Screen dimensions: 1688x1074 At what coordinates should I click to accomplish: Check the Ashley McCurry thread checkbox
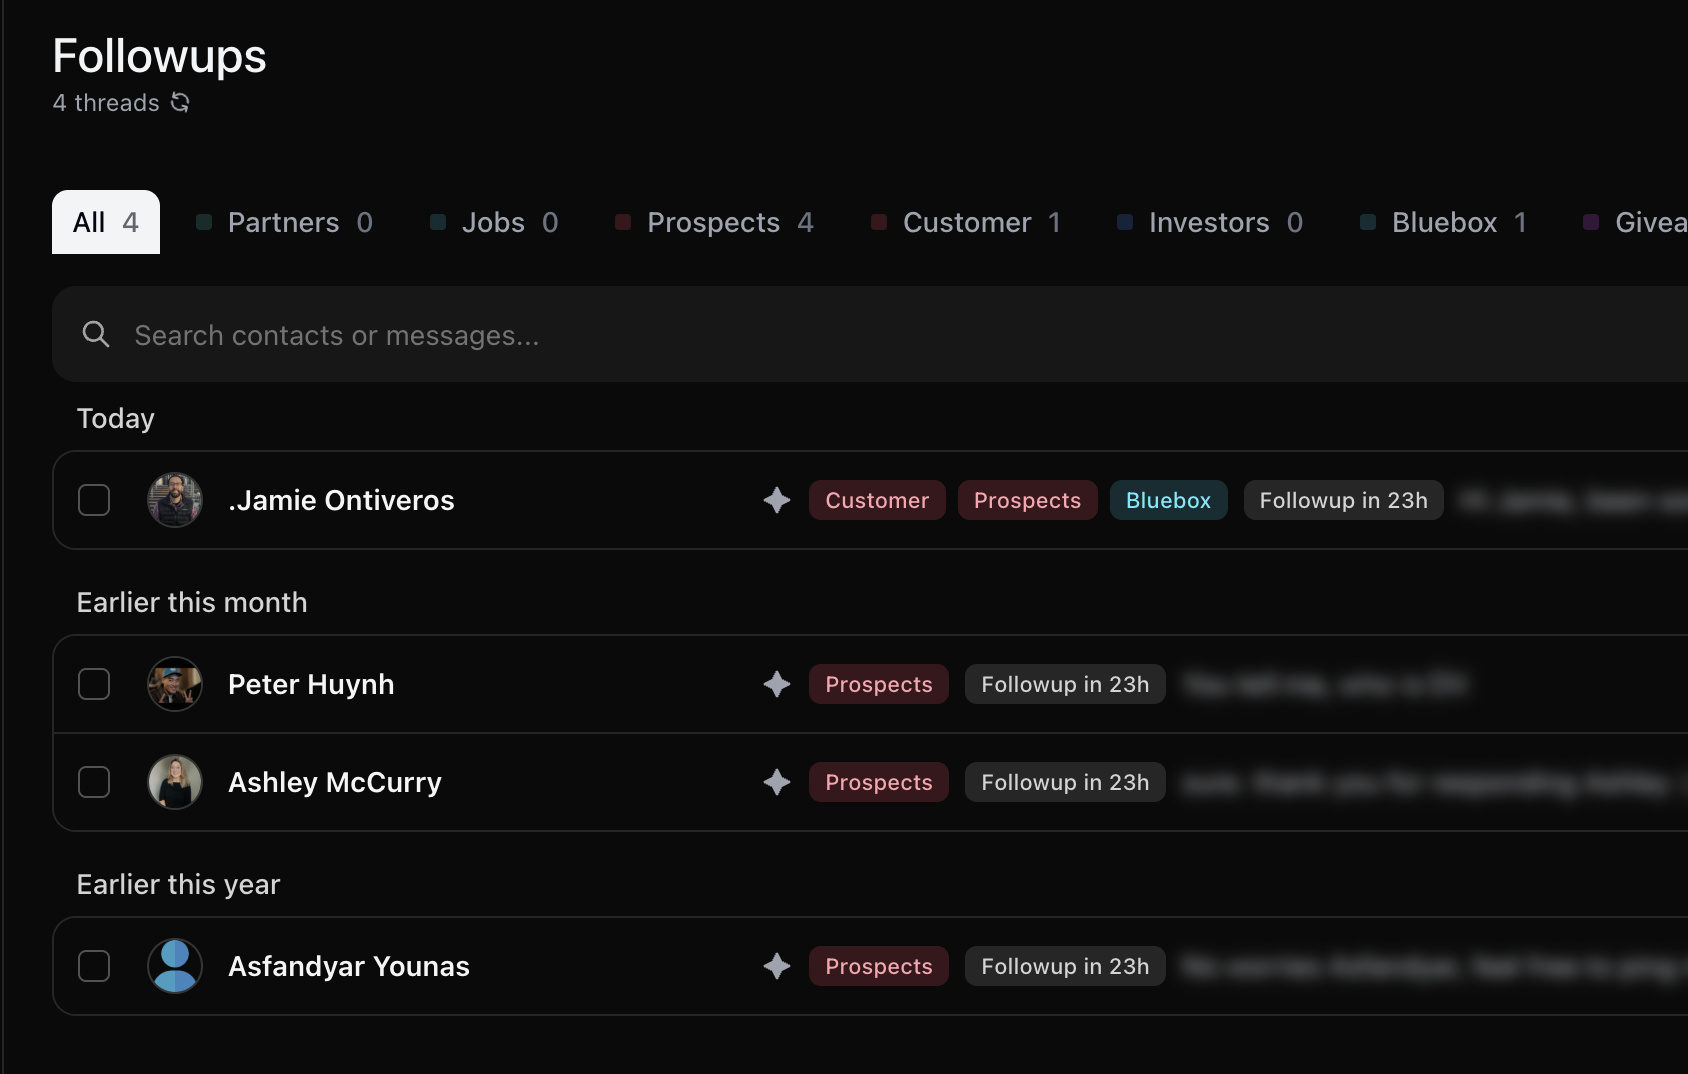(x=94, y=782)
